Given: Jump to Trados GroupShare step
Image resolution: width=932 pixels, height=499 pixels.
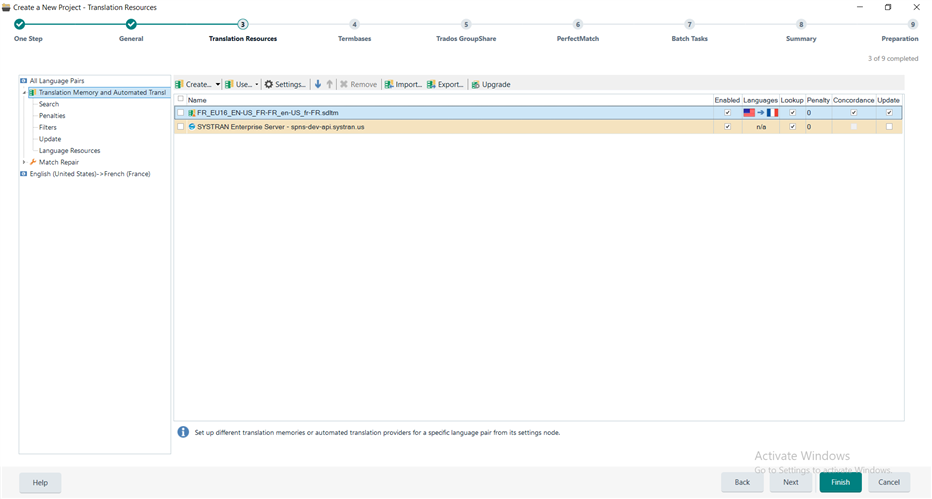Looking at the screenshot, I should [x=466, y=24].
